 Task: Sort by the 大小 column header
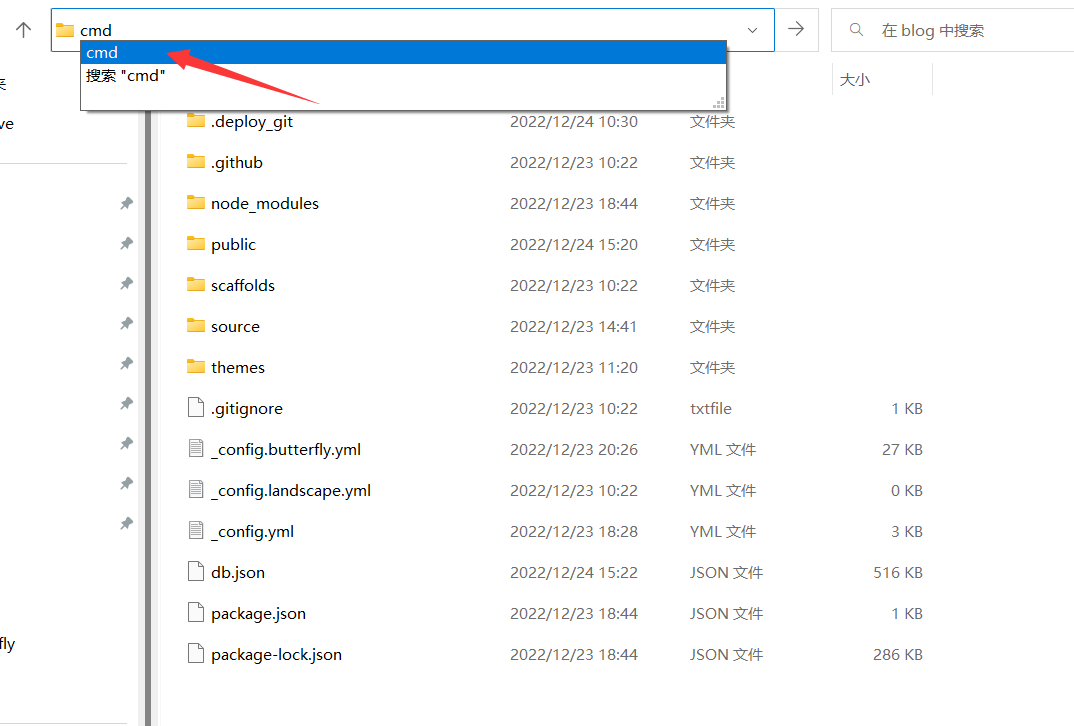click(x=855, y=79)
